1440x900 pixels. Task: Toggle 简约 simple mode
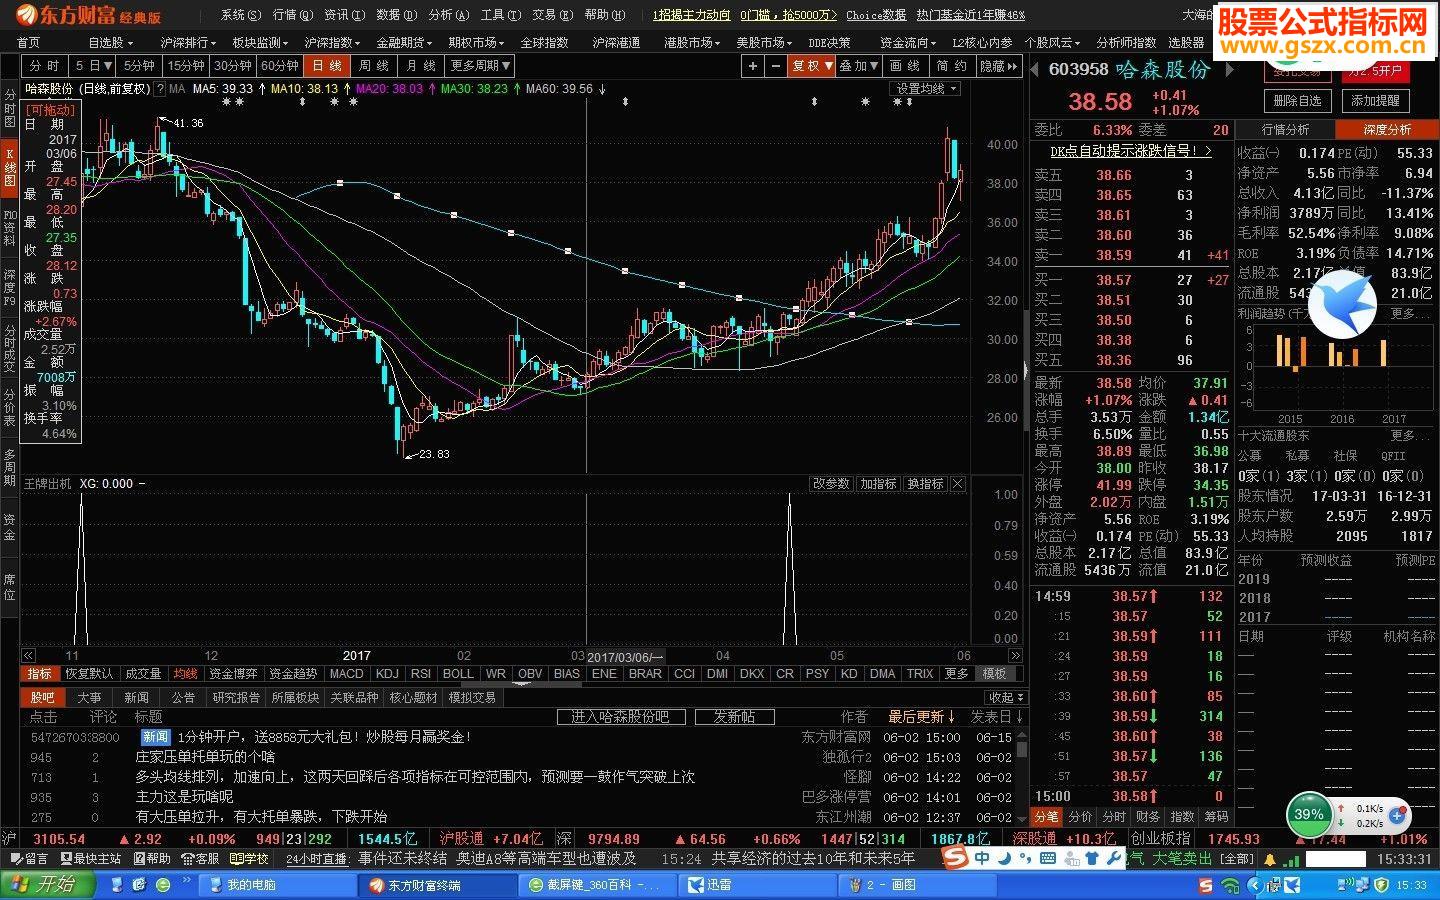click(x=951, y=66)
